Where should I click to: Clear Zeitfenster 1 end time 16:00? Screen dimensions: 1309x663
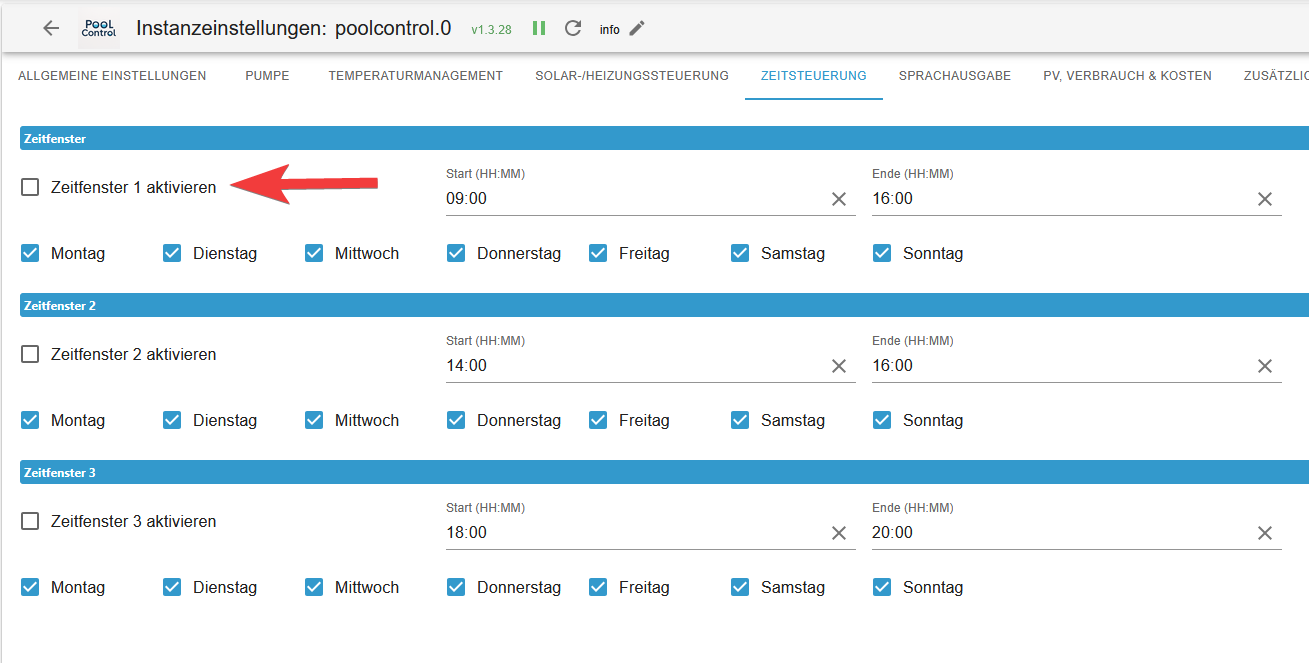[1265, 199]
